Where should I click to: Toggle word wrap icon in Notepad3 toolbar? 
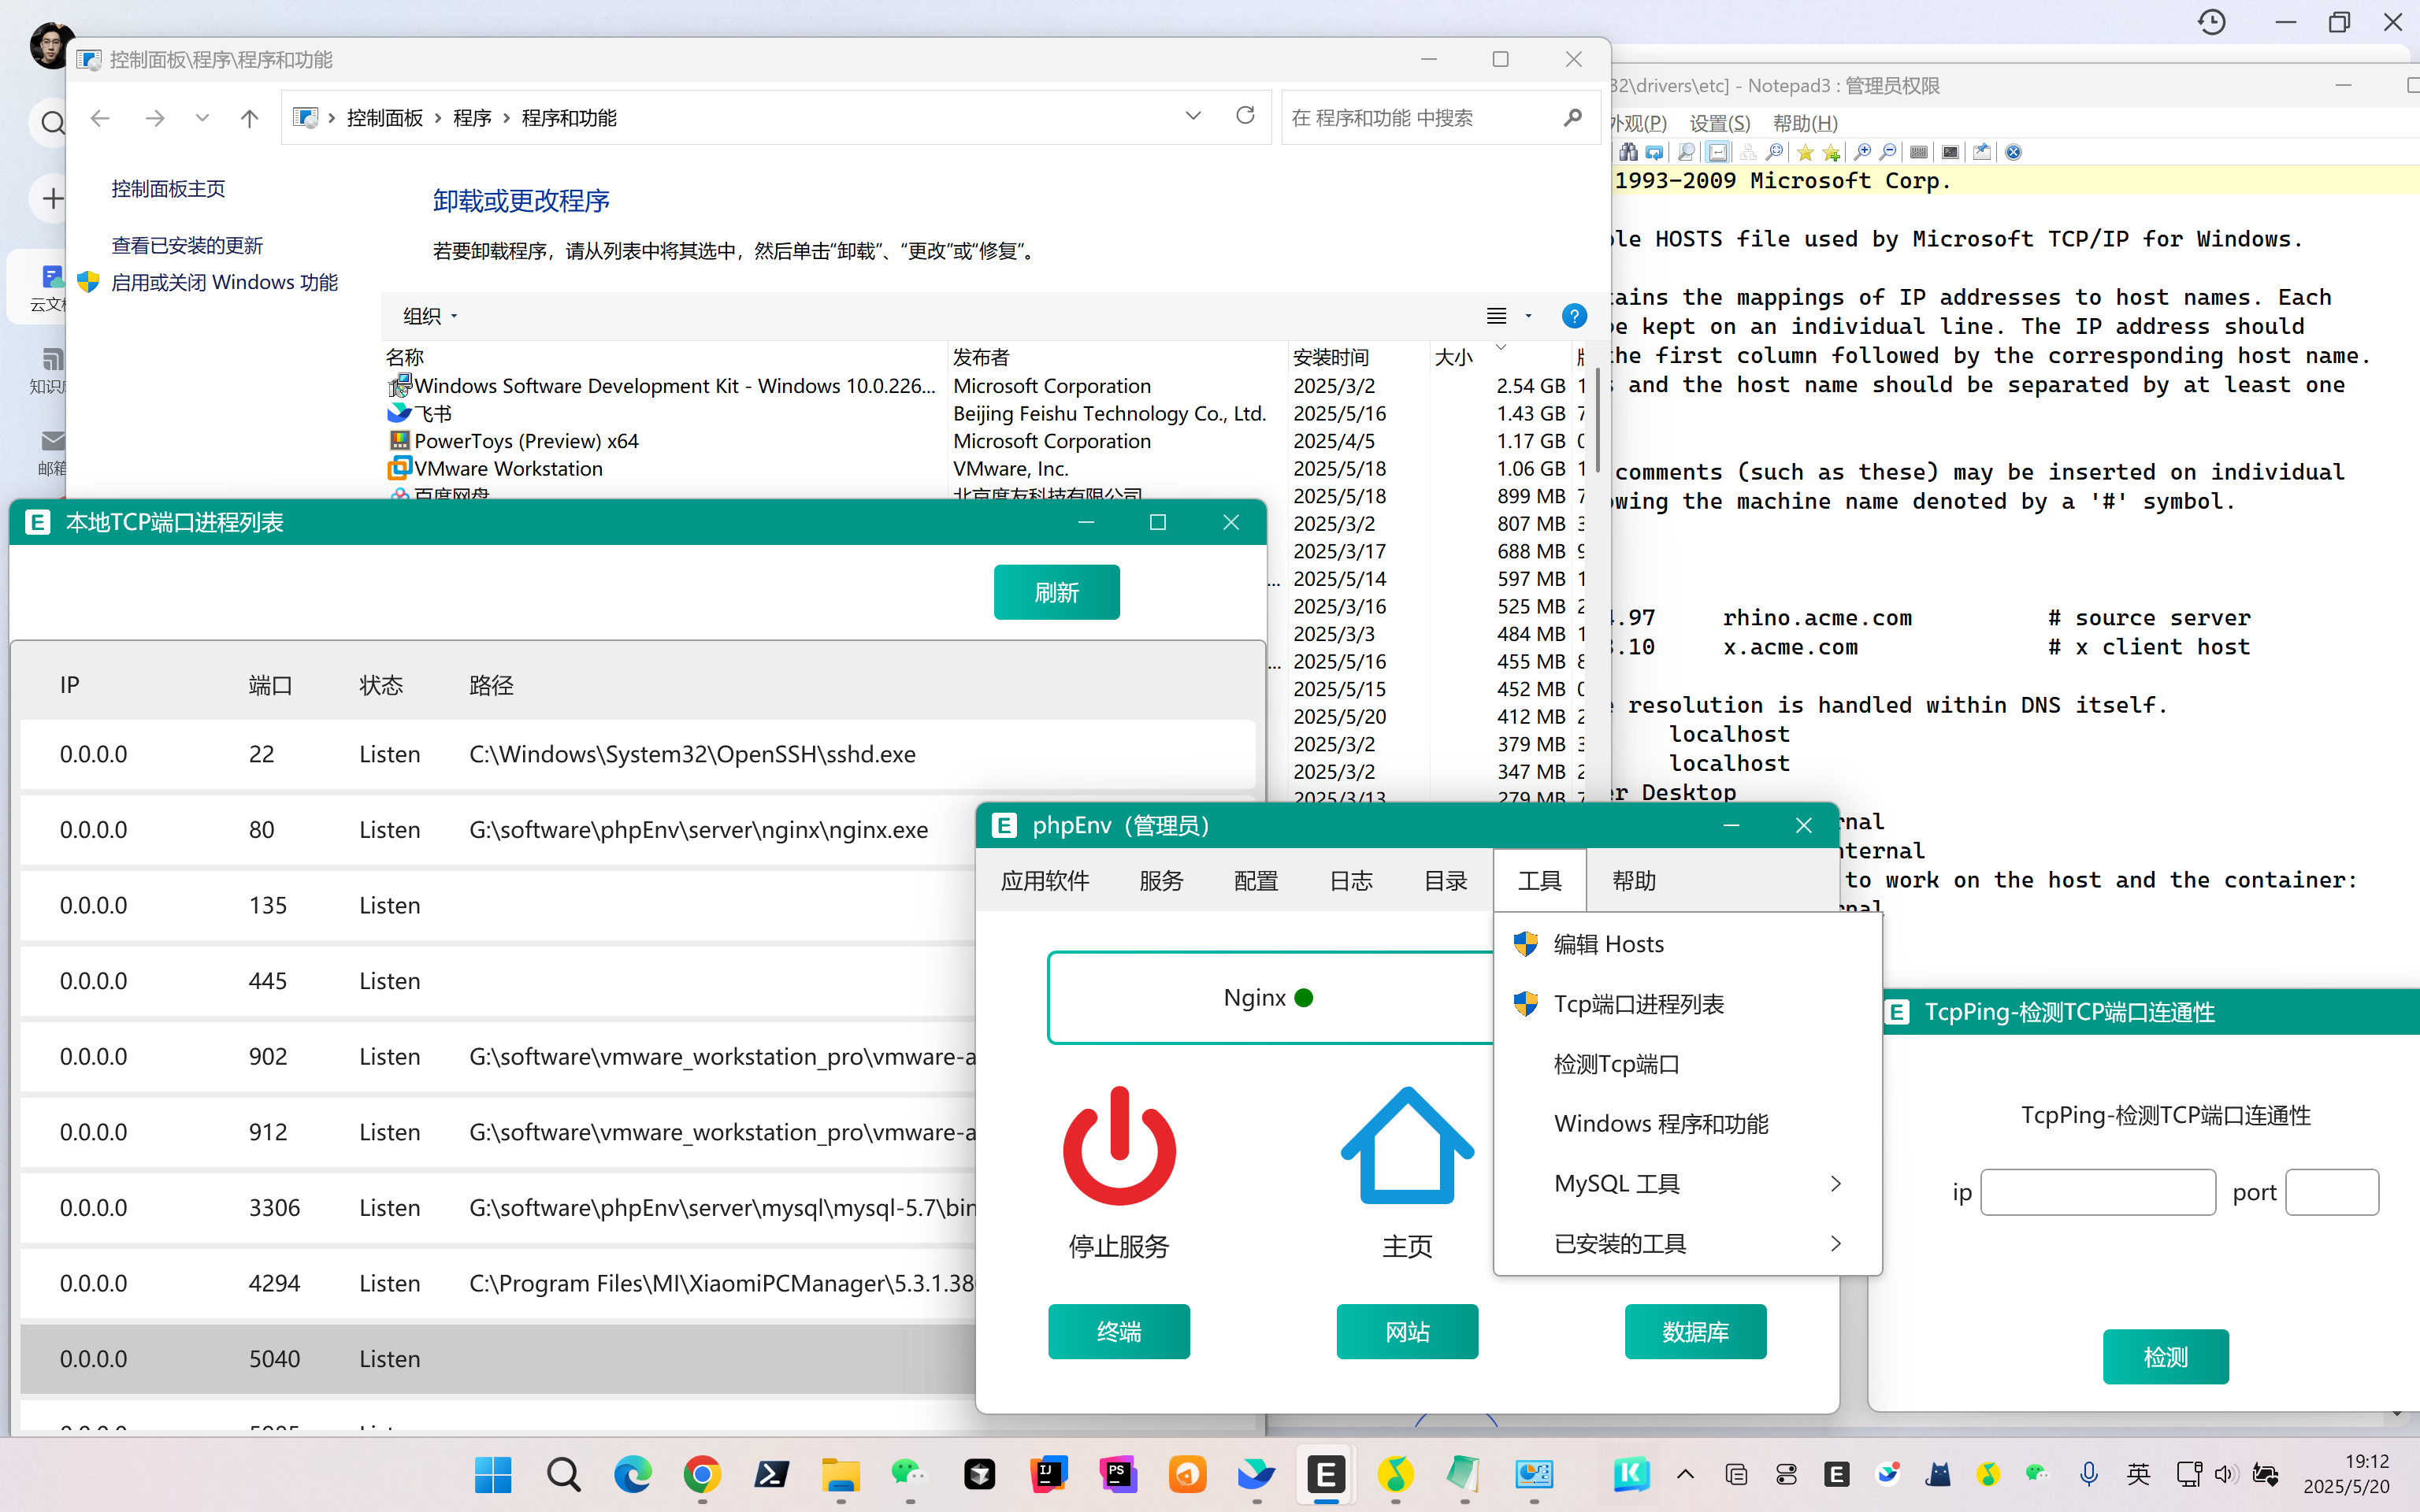click(x=1718, y=152)
